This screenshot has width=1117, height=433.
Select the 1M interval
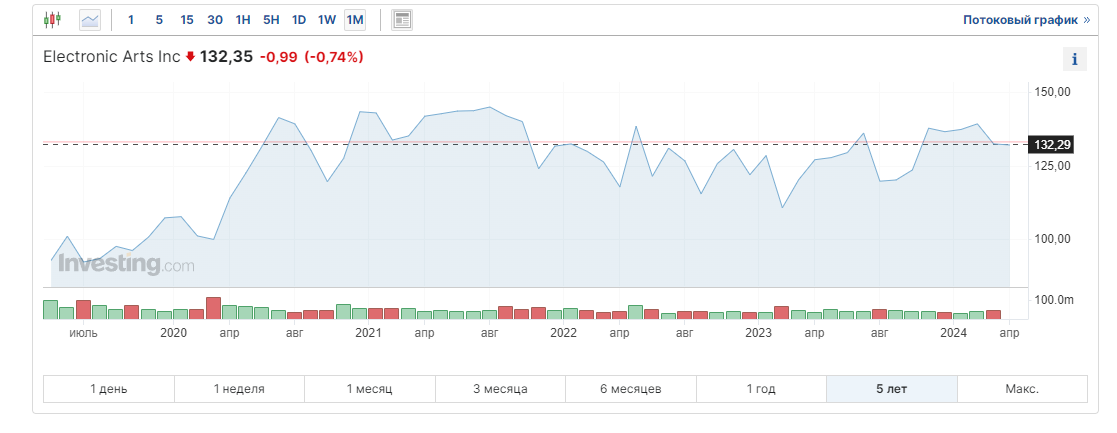coord(355,20)
